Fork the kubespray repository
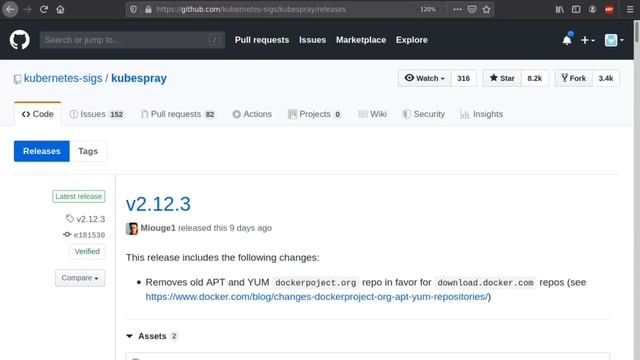 [x=573, y=78]
